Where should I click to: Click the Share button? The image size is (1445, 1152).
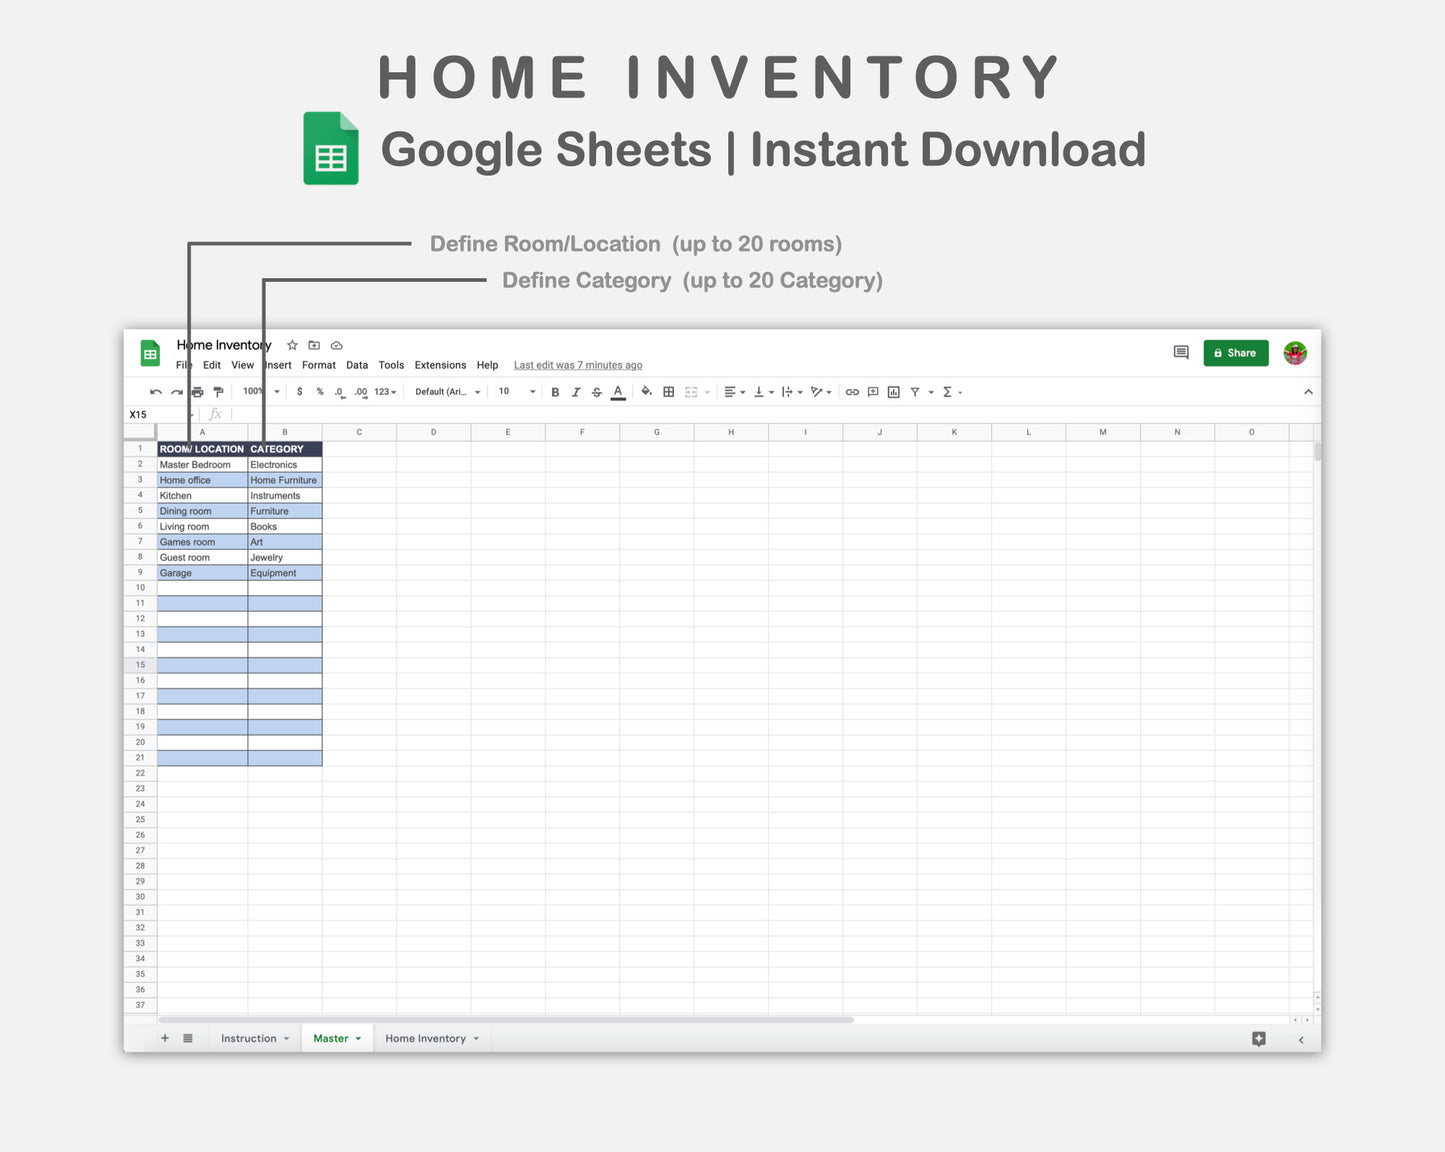pos(1235,352)
